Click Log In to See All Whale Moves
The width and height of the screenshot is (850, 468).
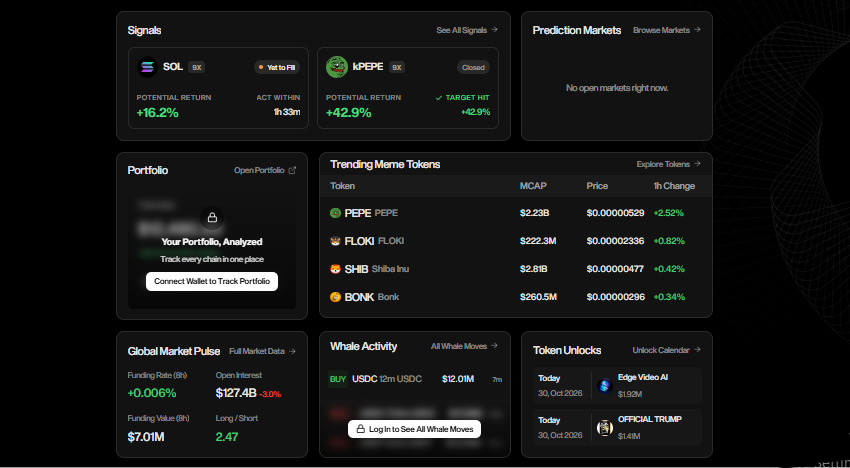[x=414, y=429]
